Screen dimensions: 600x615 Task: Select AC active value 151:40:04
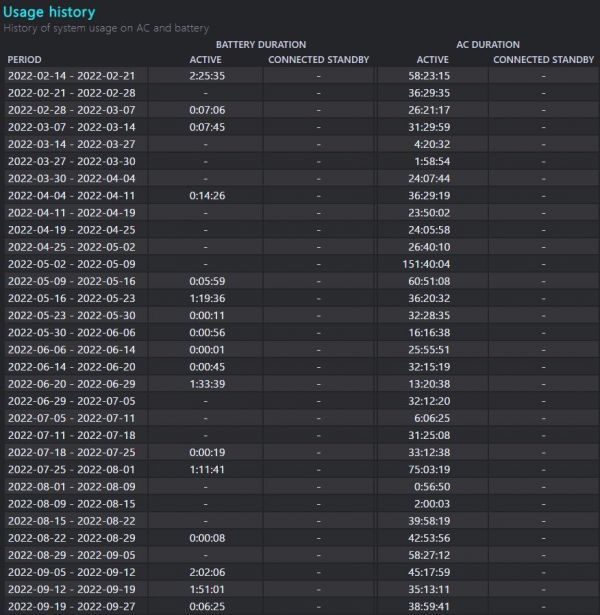click(428, 264)
